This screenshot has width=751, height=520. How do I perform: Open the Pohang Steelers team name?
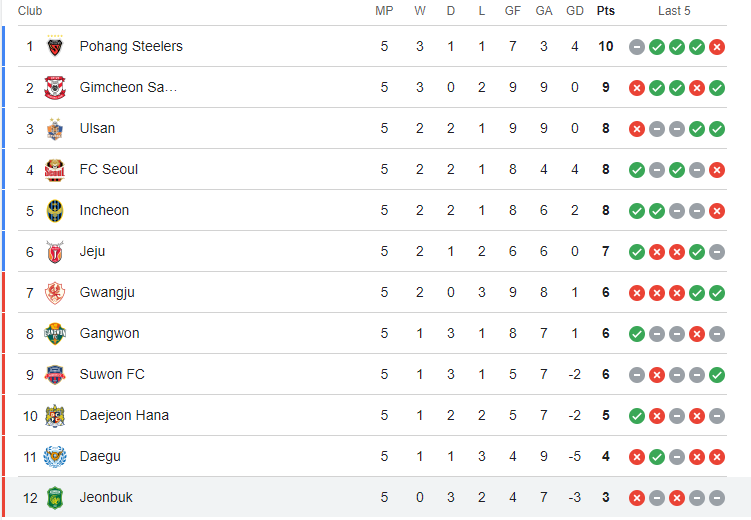[x=131, y=46]
